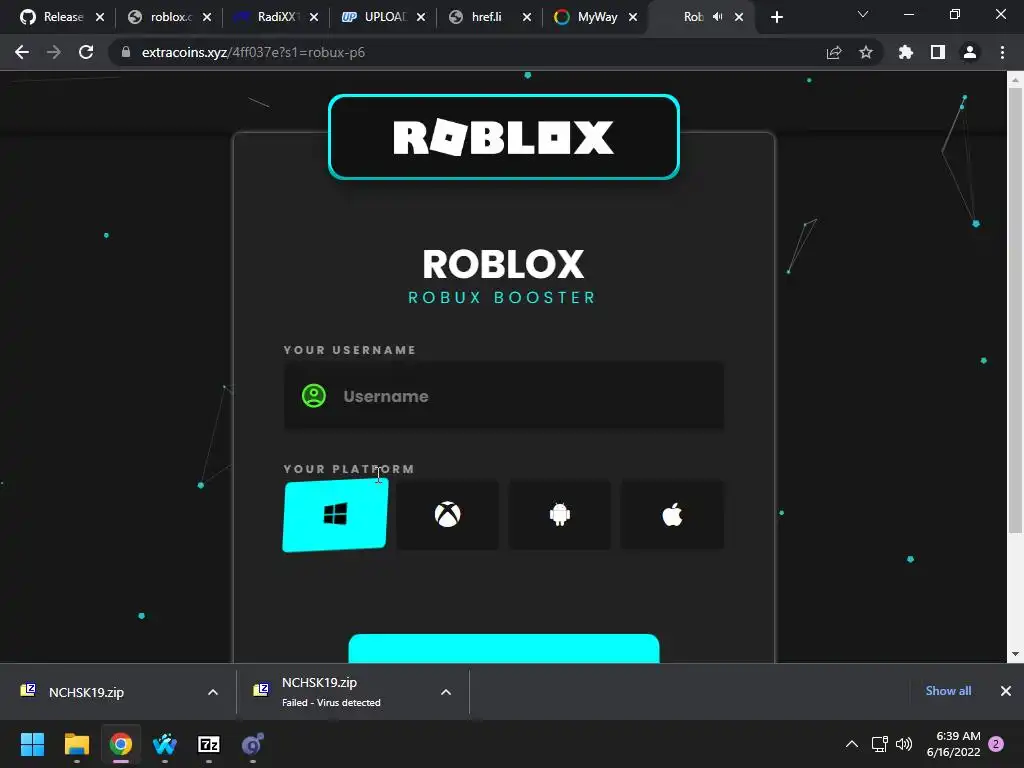
Task: Click the page vertical scrollbar thumb
Action: pyautogui.click(x=1014, y=310)
